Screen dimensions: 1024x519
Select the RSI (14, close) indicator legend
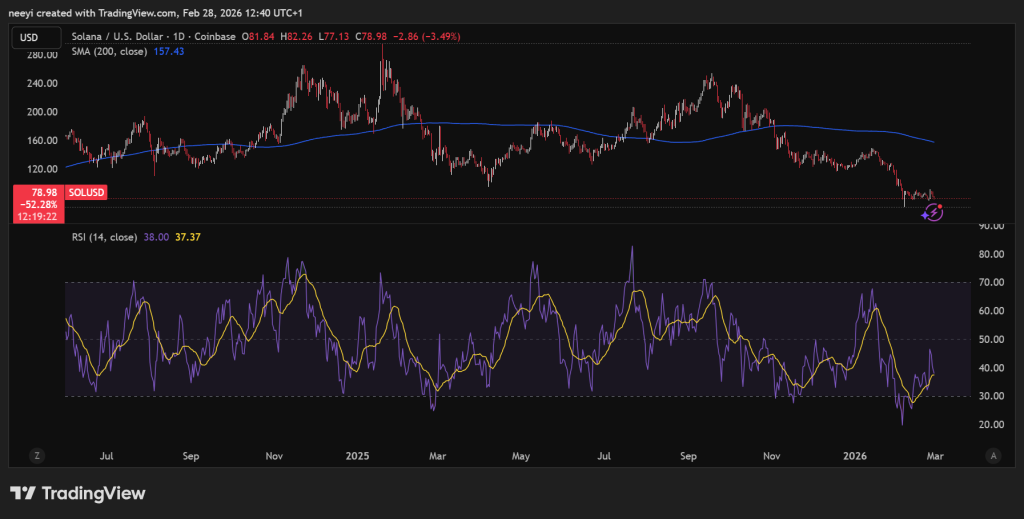(x=102, y=237)
